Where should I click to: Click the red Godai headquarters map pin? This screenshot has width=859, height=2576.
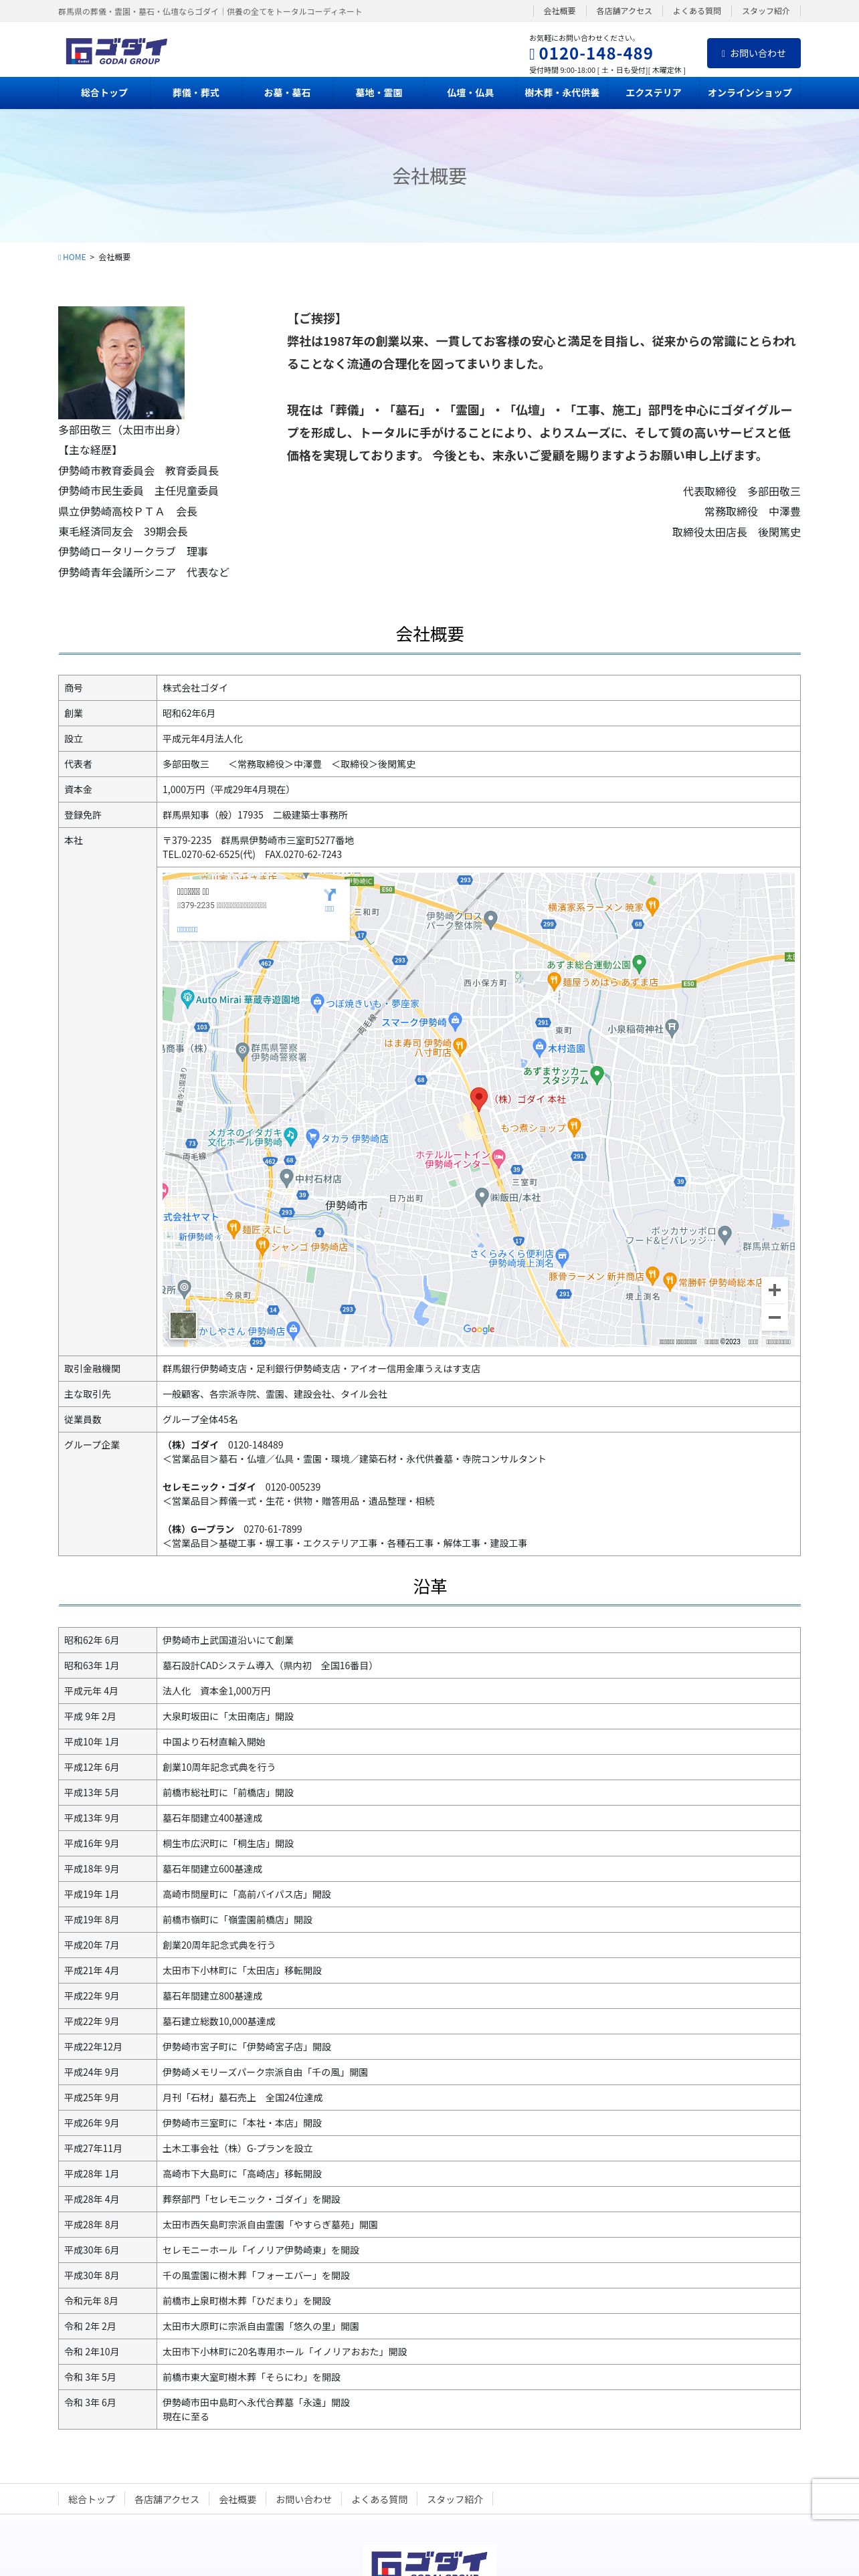pyautogui.click(x=479, y=1099)
